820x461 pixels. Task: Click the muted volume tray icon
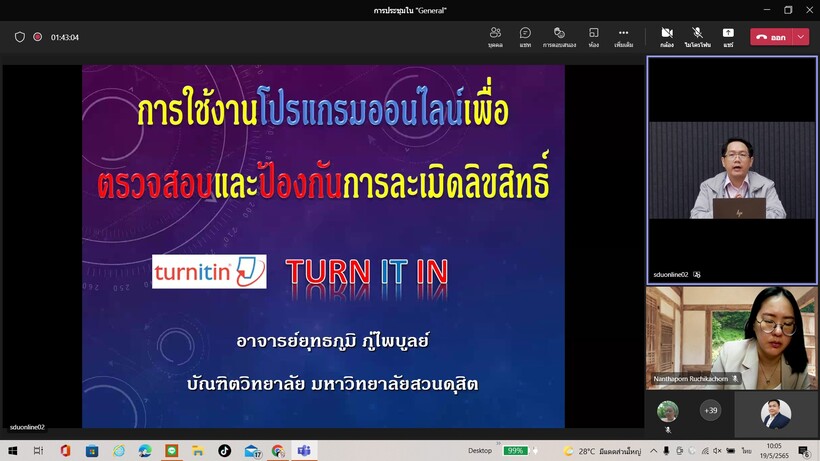tap(718, 451)
